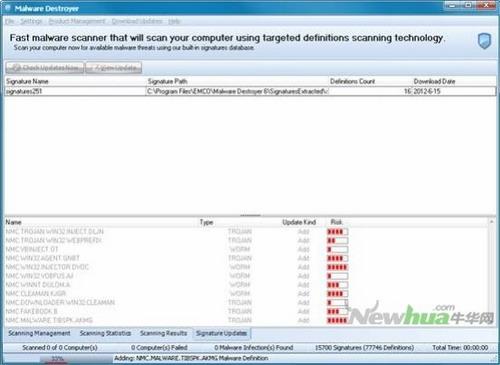Open the Product Management menu
Viewport: 500px width, 365px height.
(77, 21)
